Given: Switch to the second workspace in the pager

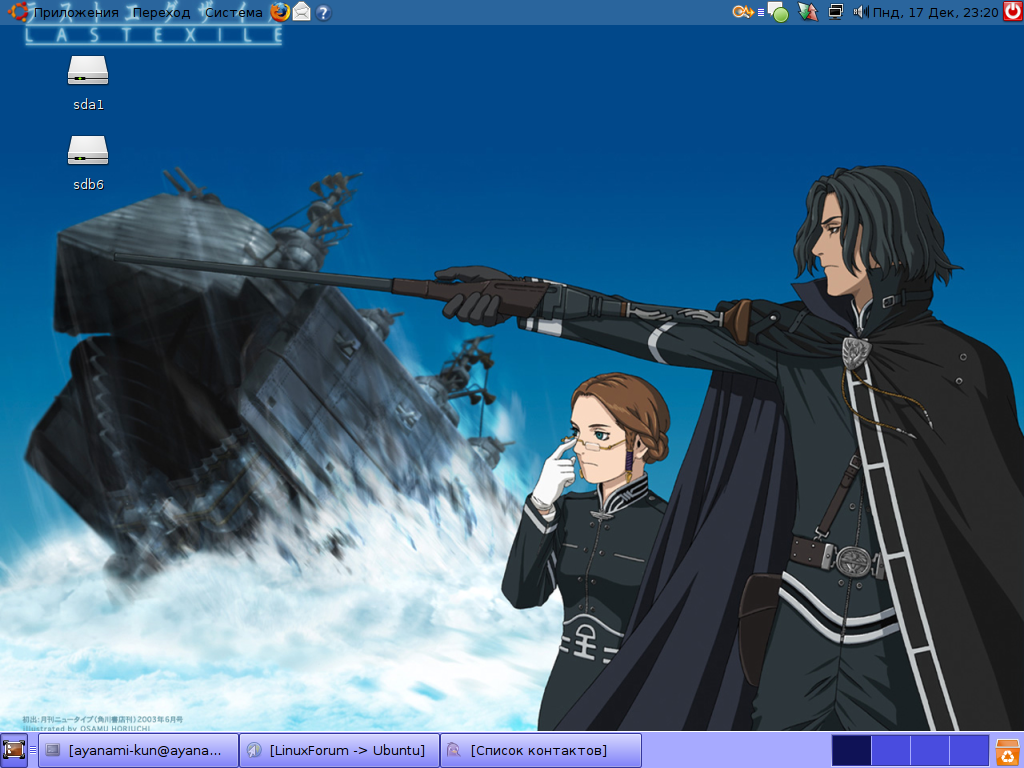Looking at the screenshot, I should pyautogui.click(x=890, y=750).
